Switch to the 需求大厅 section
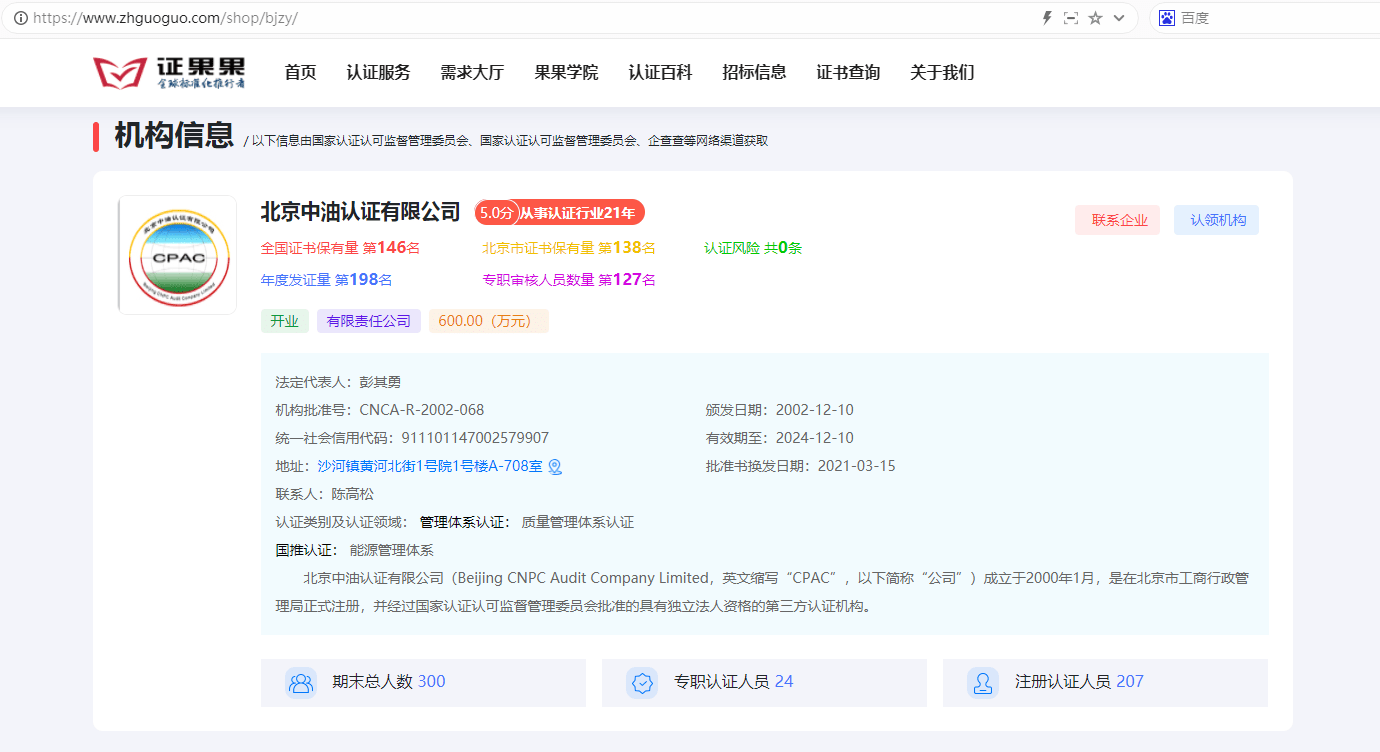 pyautogui.click(x=471, y=72)
